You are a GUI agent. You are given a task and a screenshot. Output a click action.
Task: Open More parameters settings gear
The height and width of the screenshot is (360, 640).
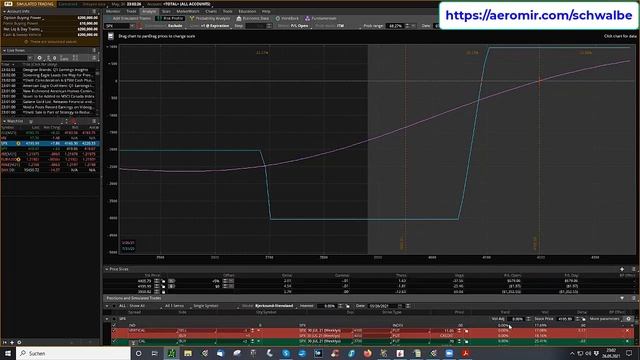pos(628,319)
